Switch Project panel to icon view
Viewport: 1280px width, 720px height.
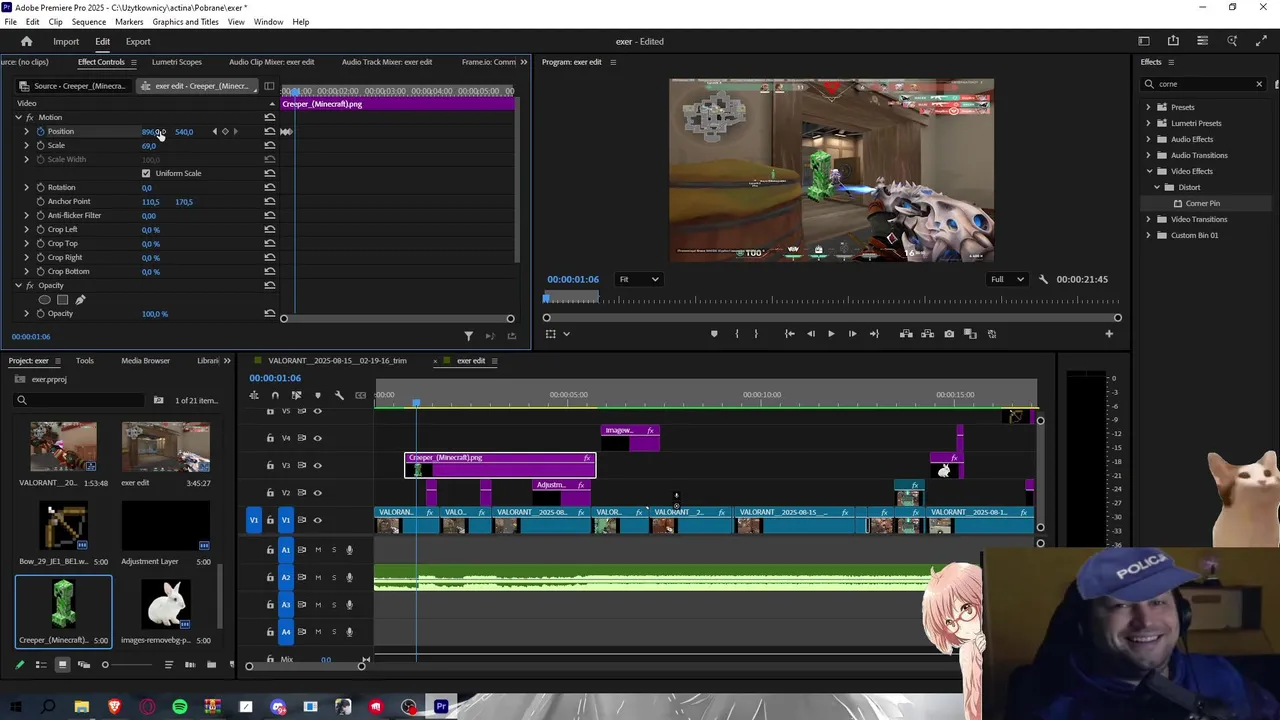(62, 665)
